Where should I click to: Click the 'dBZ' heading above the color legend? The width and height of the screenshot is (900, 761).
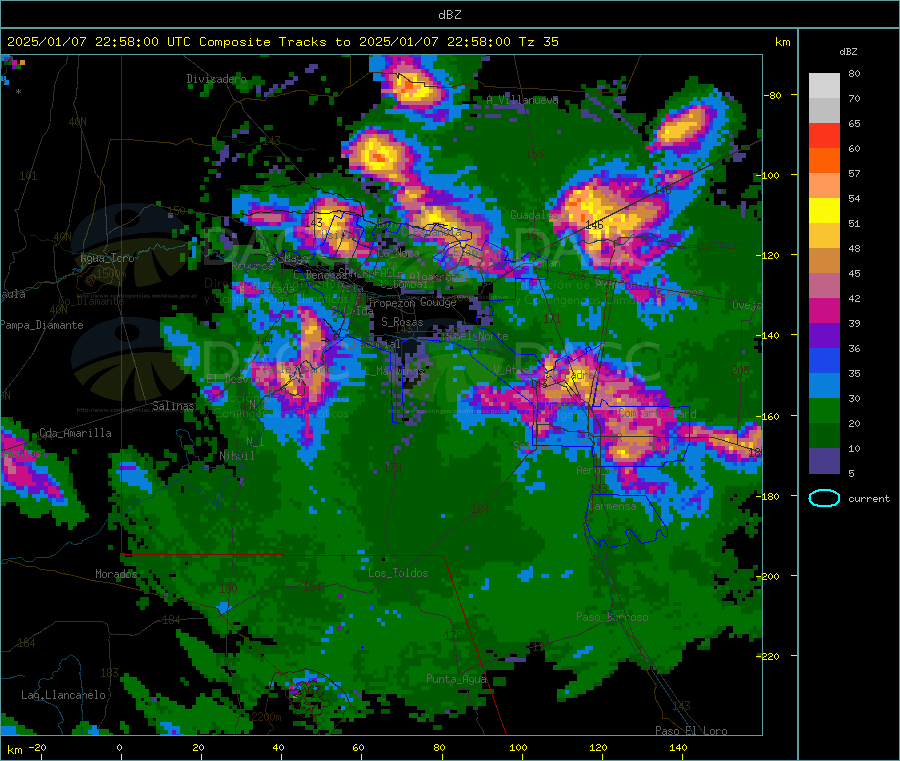click(848, 52)
